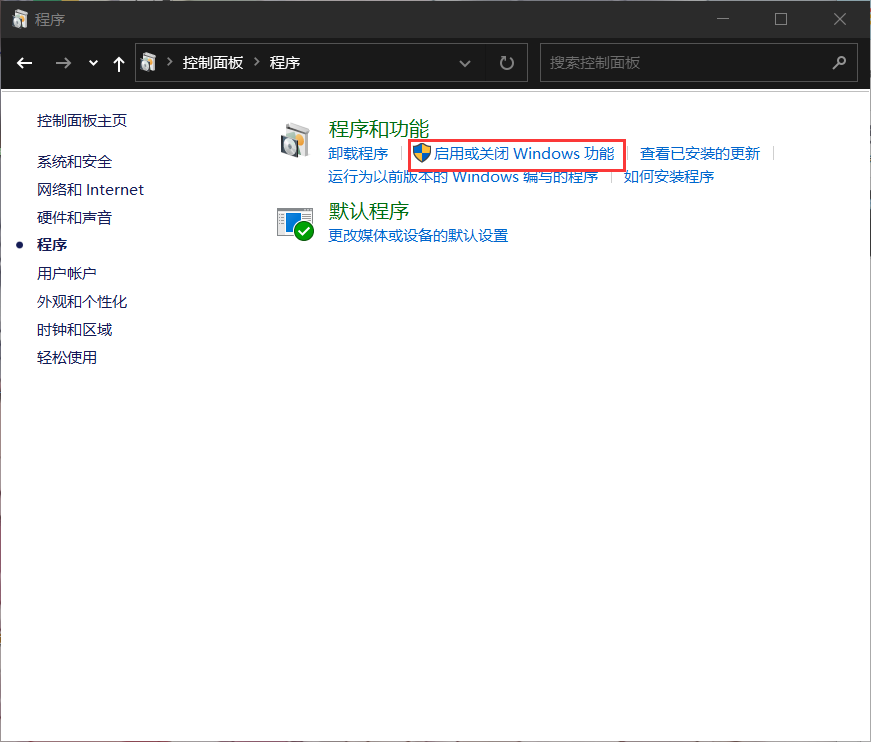Open 网络和 Internet category
This screenshot has height=742, width=871.
90,190
